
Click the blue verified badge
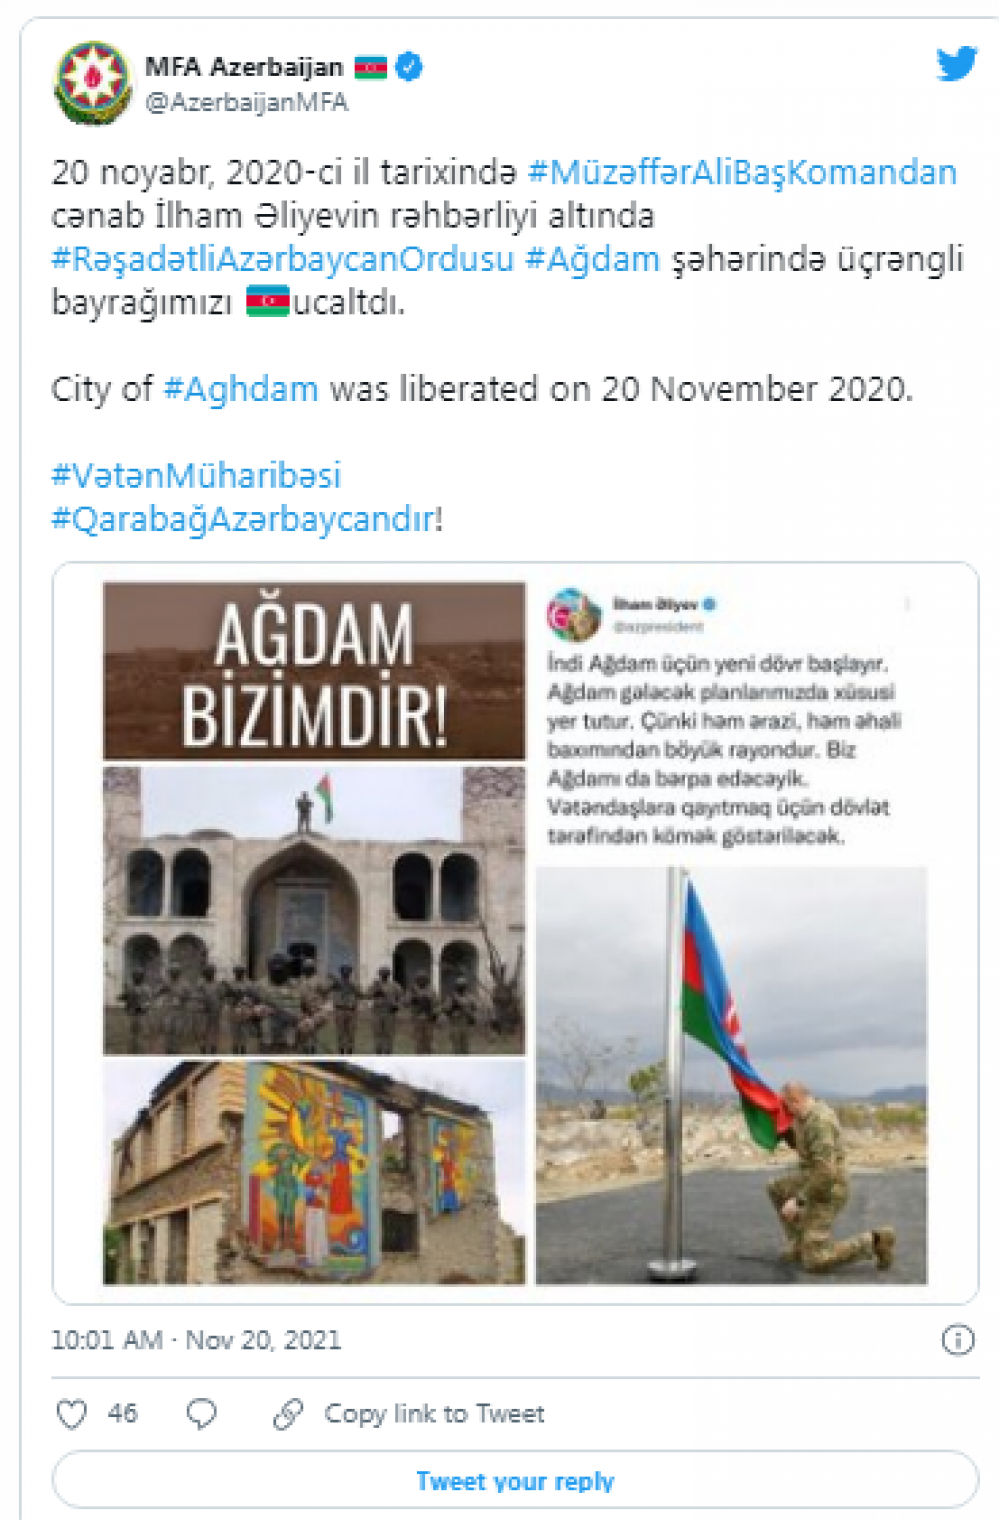pos(409,67)
